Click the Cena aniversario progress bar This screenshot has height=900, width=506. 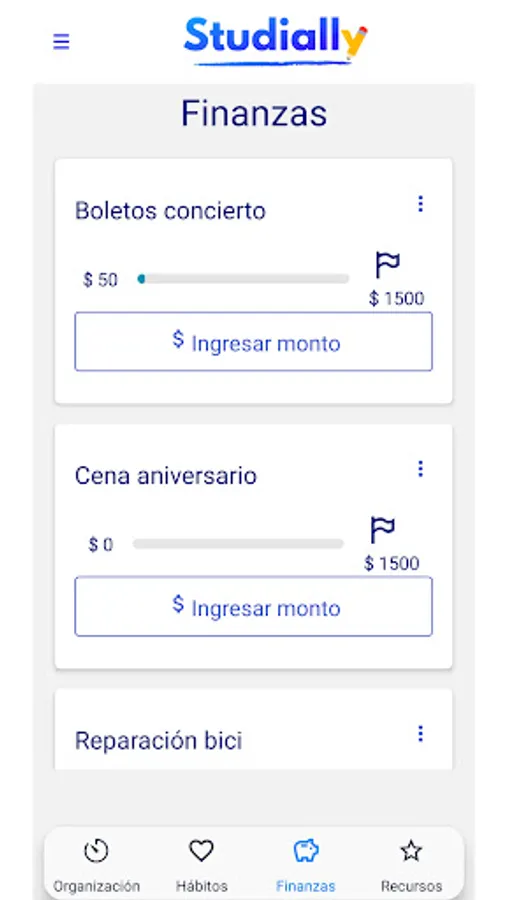click(x=238, y=544)
